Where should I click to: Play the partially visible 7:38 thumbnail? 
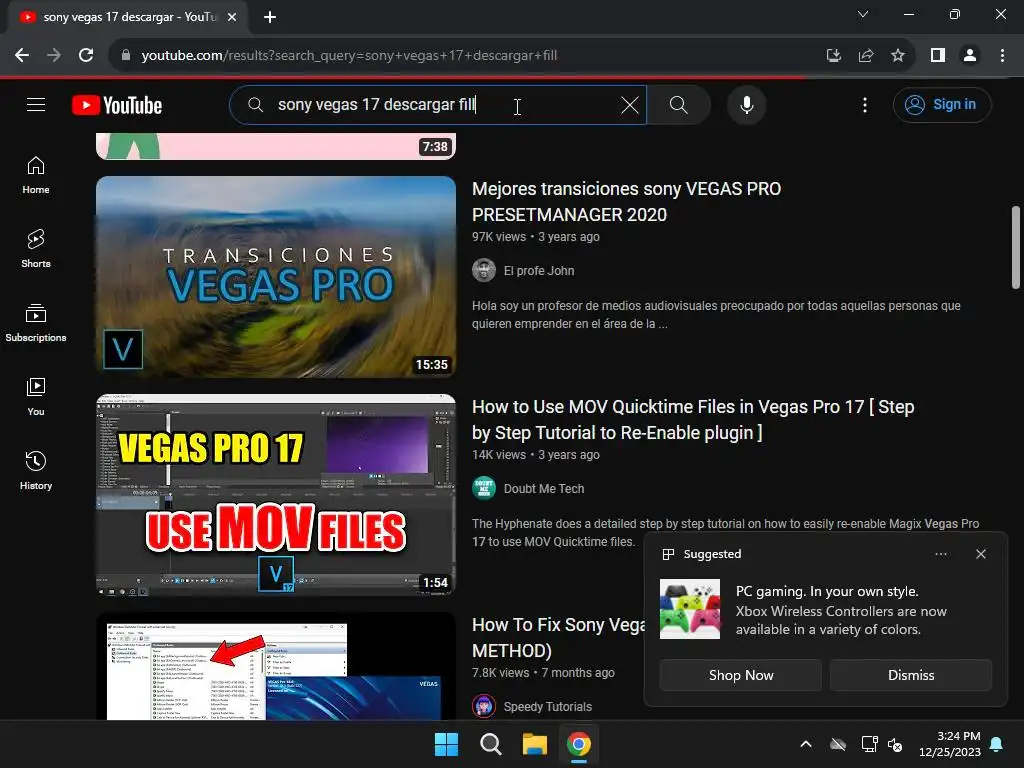[276, 146]
